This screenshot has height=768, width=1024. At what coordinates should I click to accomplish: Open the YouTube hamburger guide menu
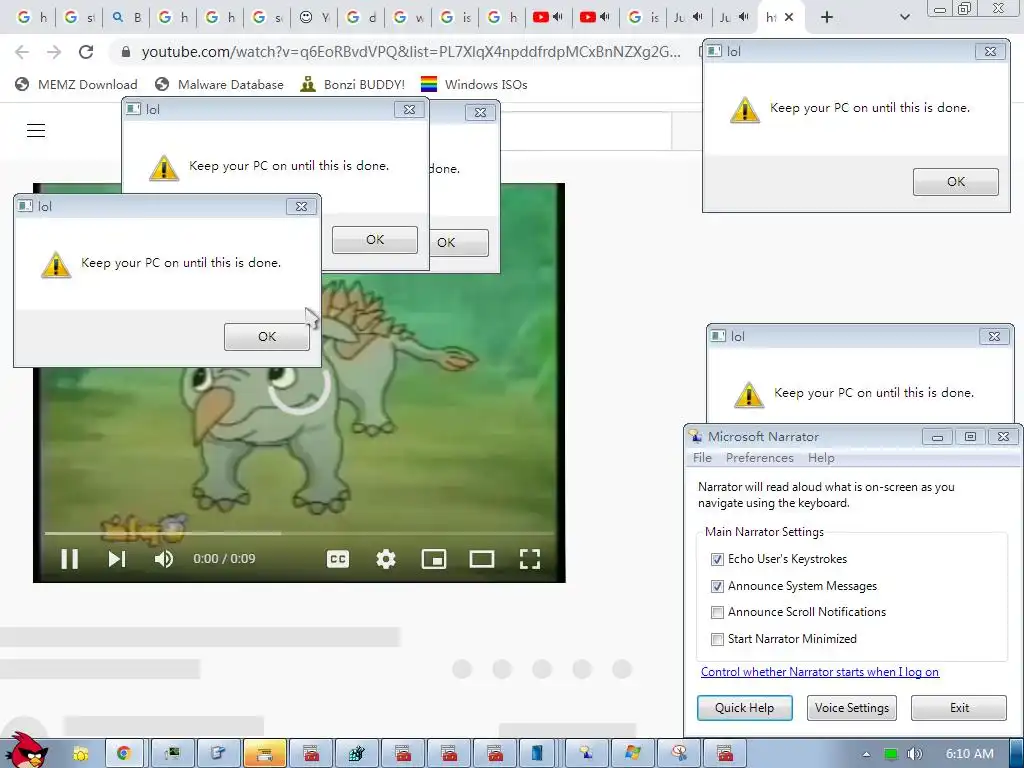coord(36,131)
